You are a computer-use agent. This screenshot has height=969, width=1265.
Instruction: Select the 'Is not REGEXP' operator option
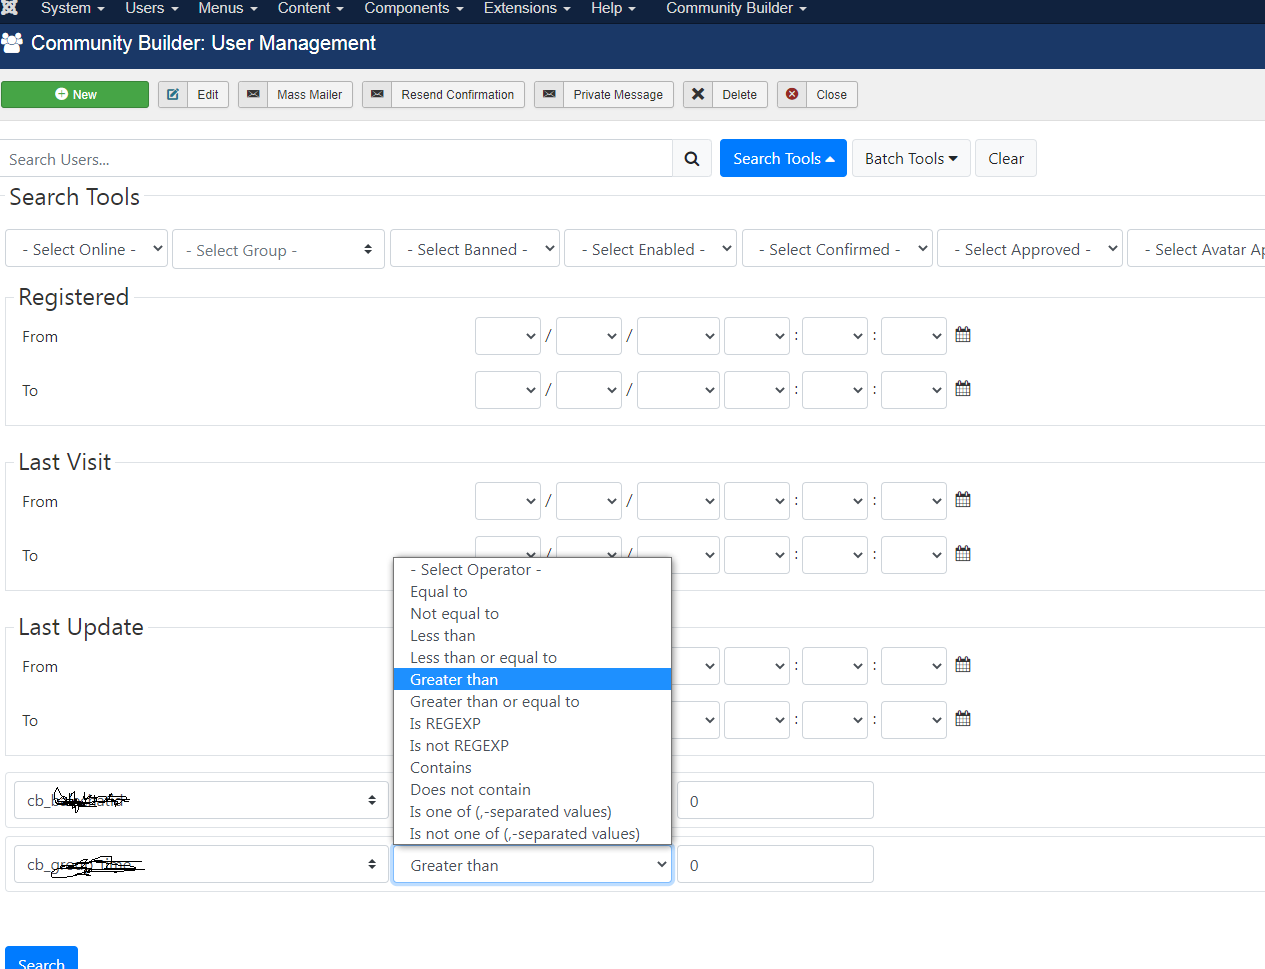pos(532,746)
